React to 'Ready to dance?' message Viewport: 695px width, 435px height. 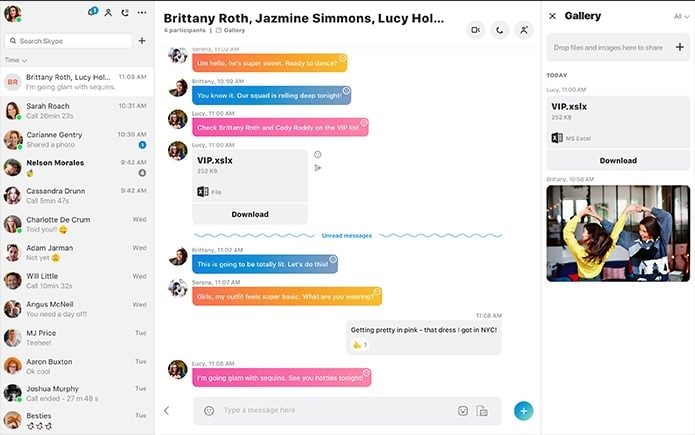(343, 58)
